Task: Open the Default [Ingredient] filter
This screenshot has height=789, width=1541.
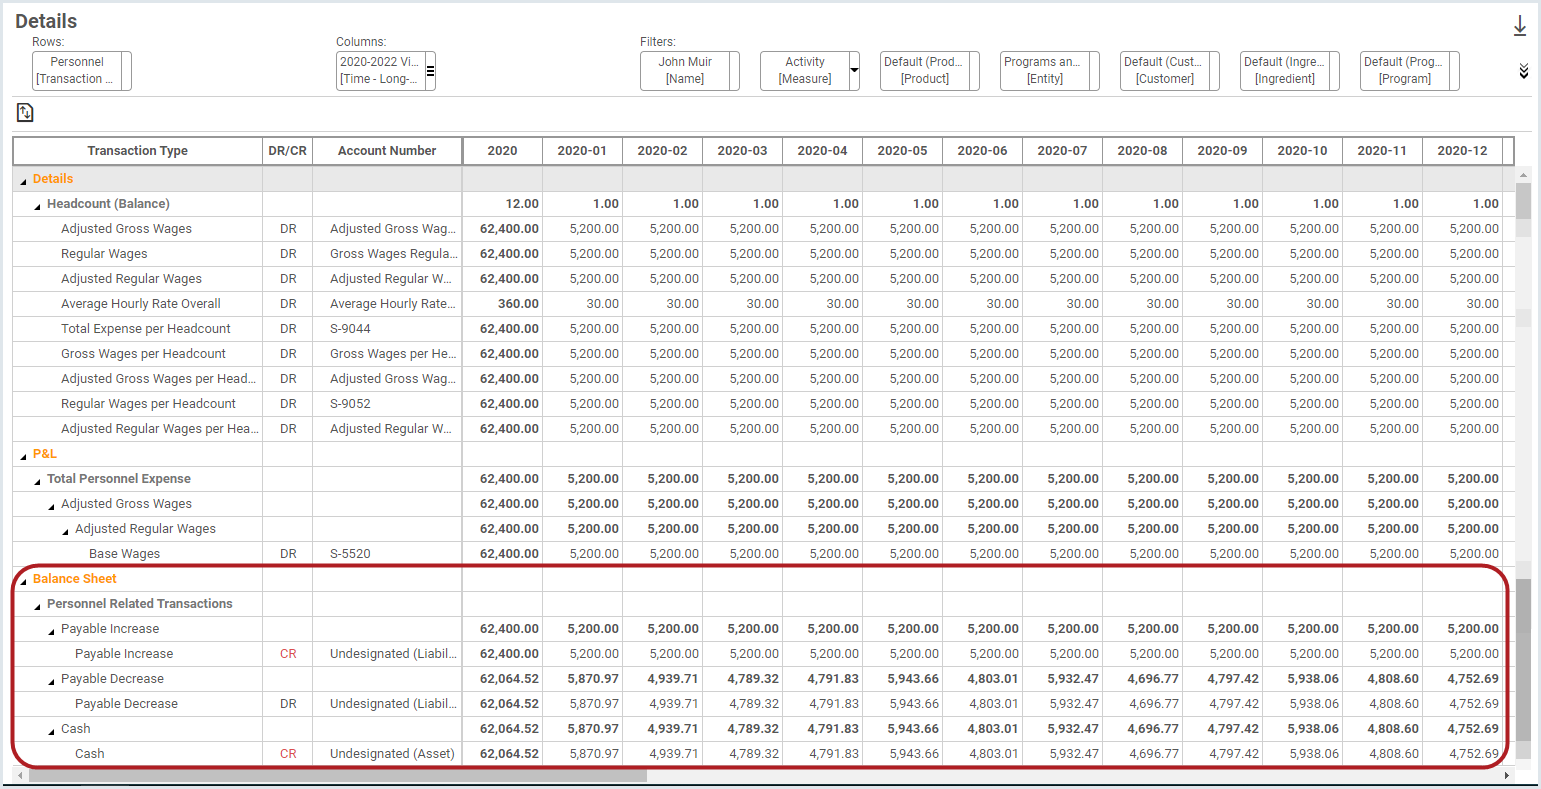Action: pyautogui.click(x=1290, y=71)
